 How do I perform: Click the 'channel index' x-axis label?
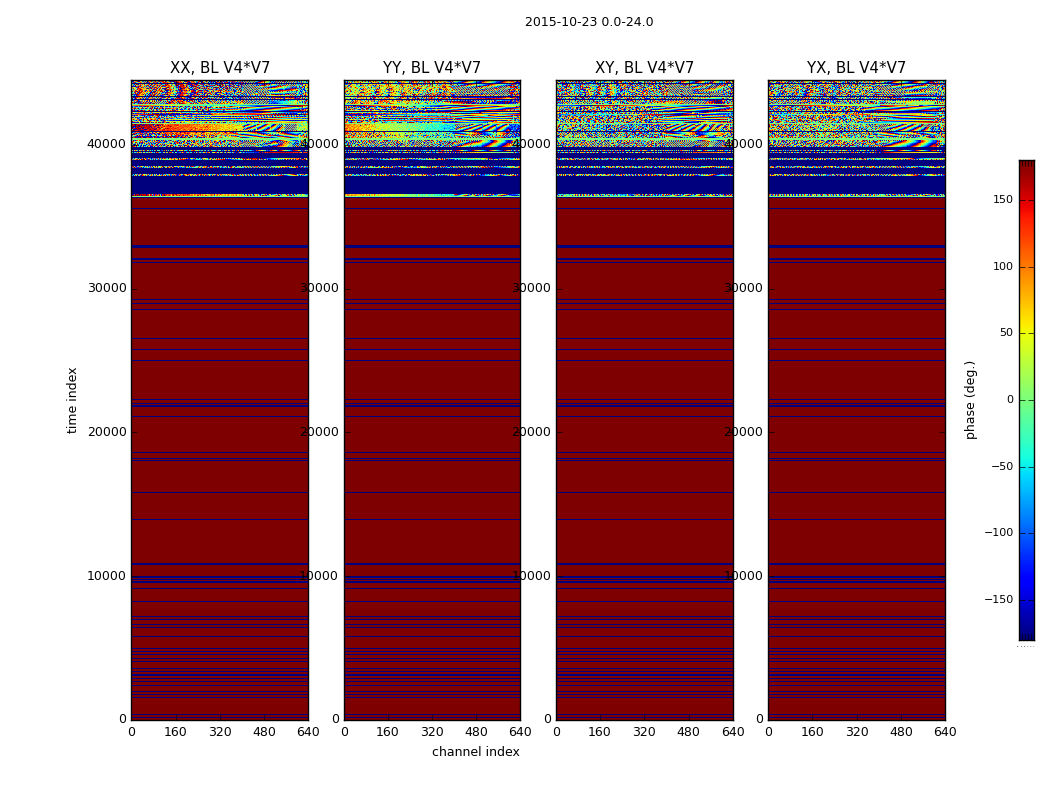pos(475,752)
